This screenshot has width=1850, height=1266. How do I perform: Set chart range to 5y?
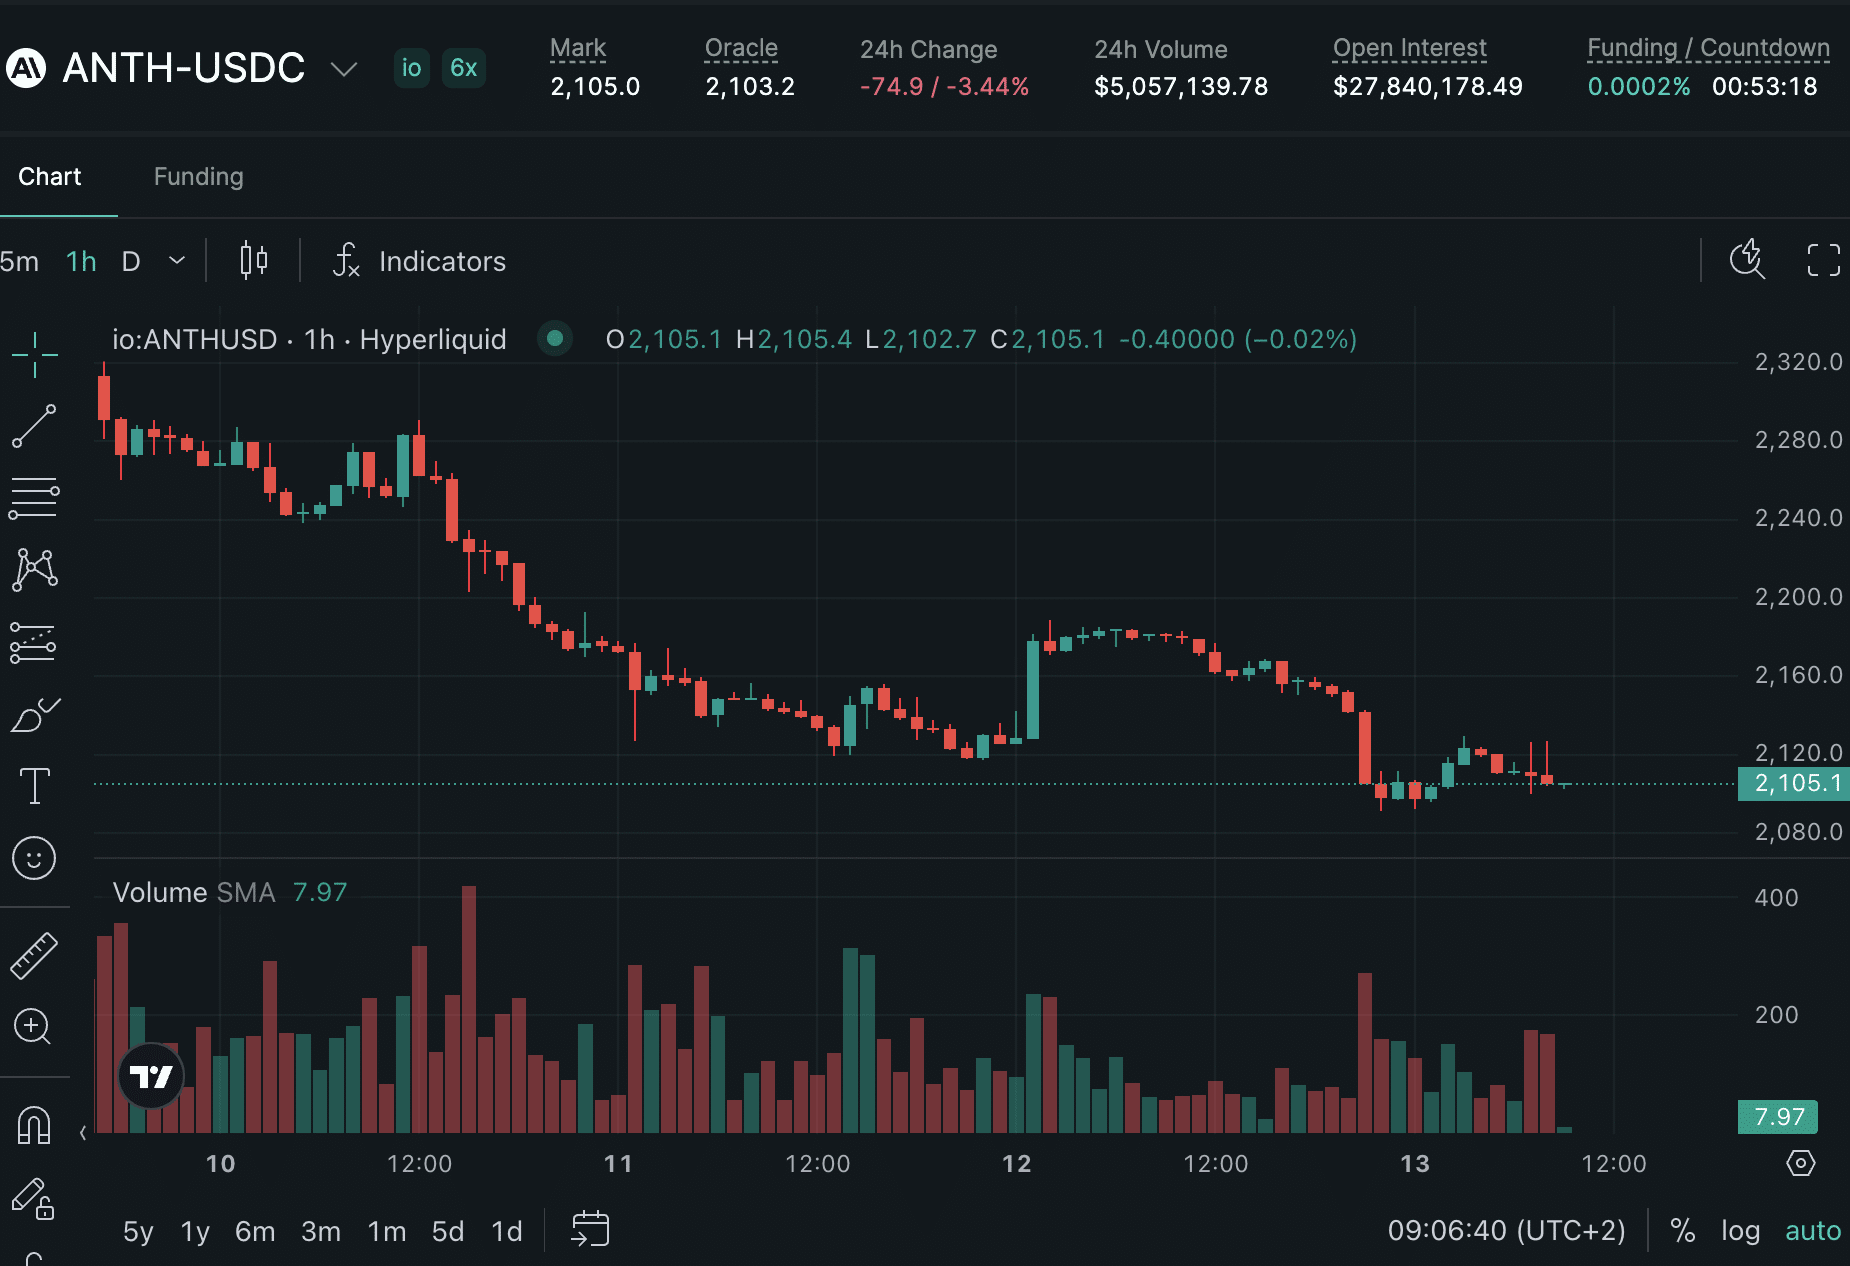tap(138, 1231)
